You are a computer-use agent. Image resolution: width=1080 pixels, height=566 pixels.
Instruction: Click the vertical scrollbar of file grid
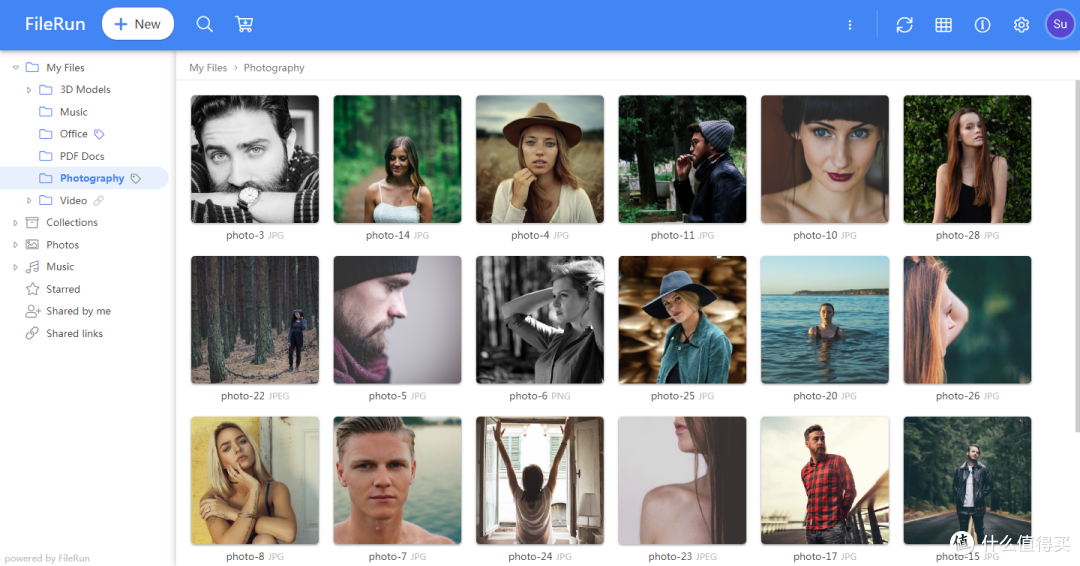(1077, 256)
